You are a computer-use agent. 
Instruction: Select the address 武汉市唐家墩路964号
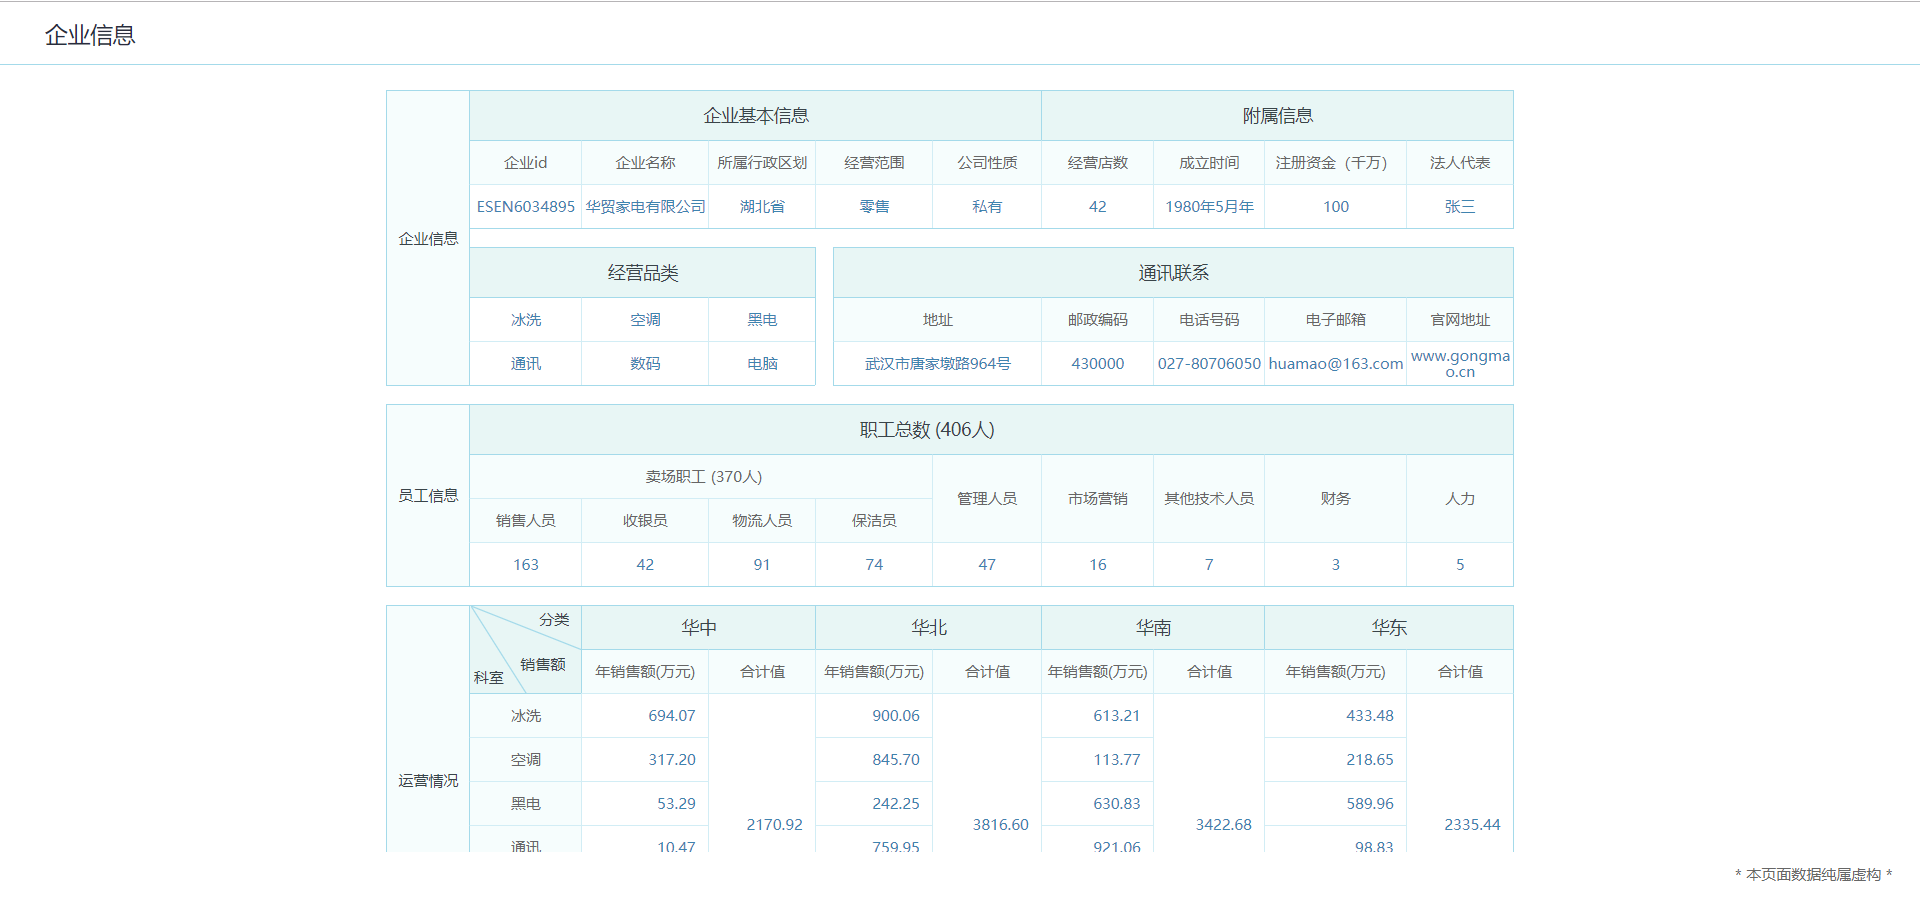click(x=937, y=364)
